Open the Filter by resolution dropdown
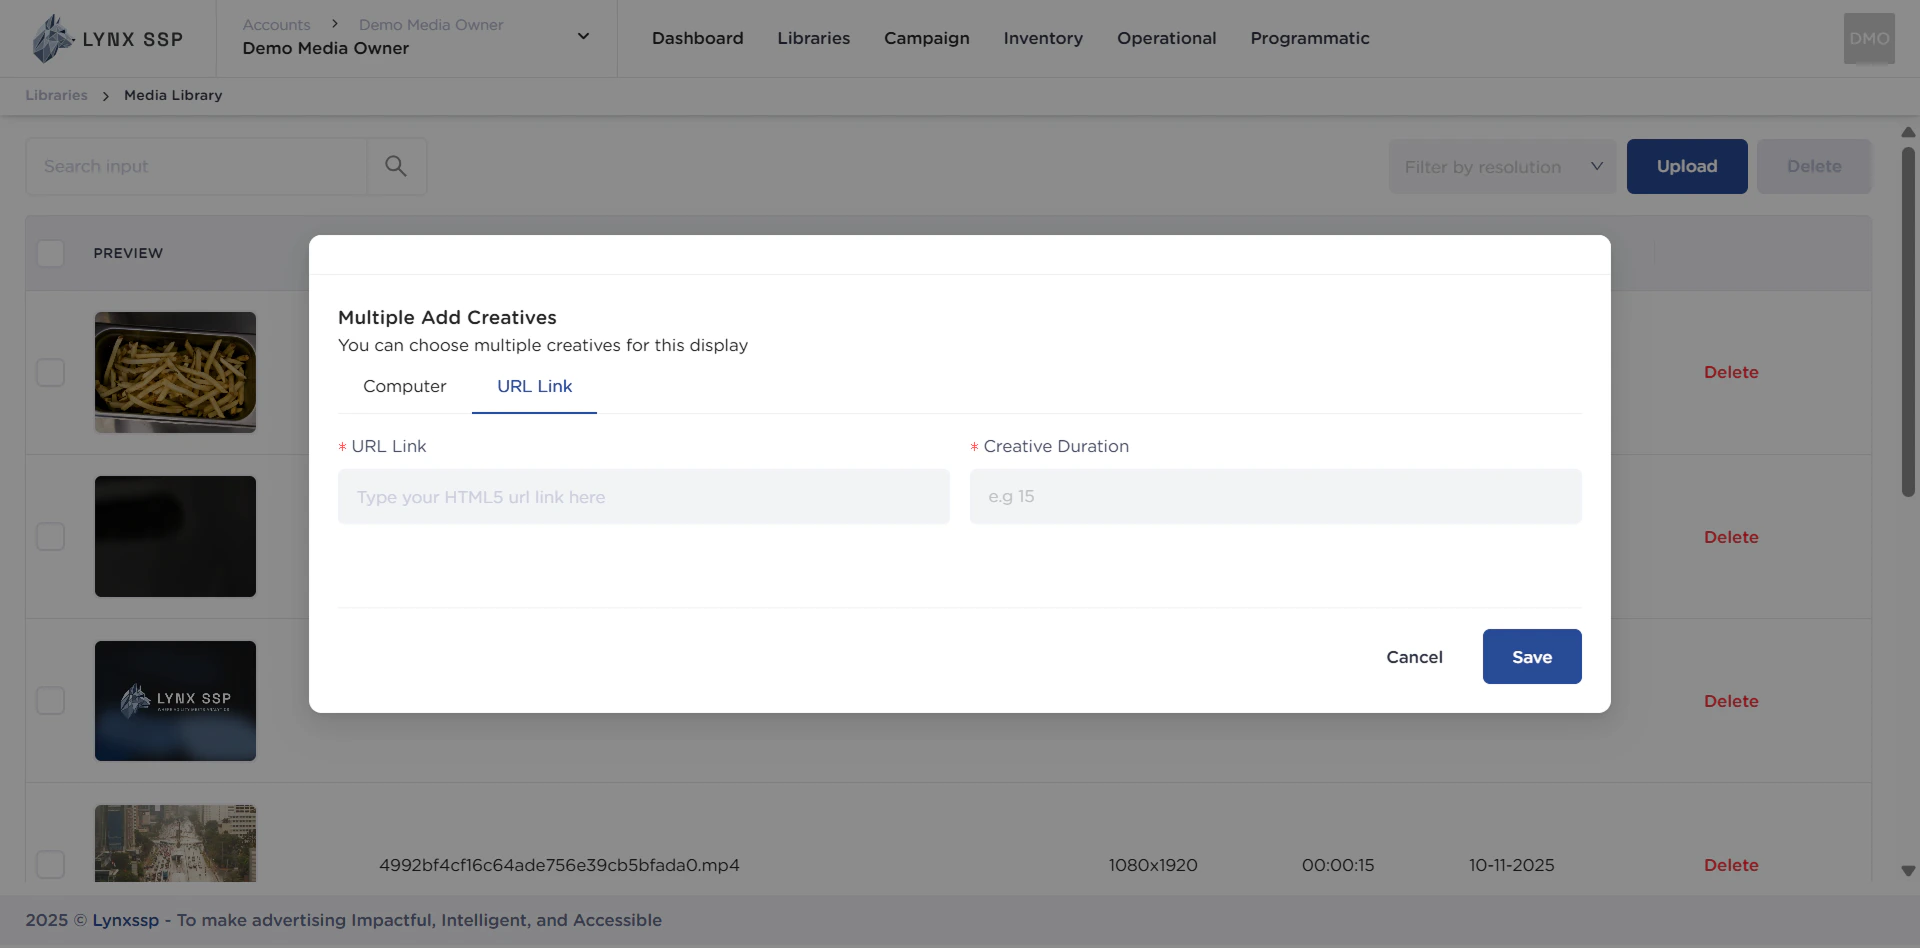The width and height of the screenshot is (1920, 948). [1502, 167]
